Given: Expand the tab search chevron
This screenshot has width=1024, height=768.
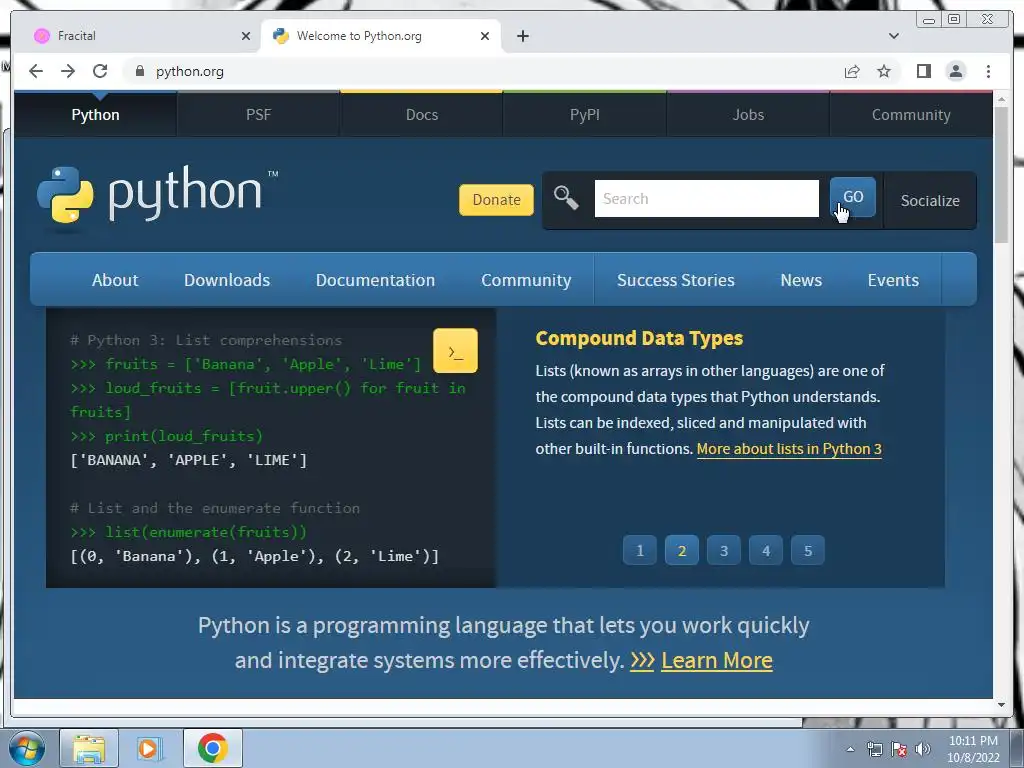Looking at the screenshot, I should click(894, 36).
